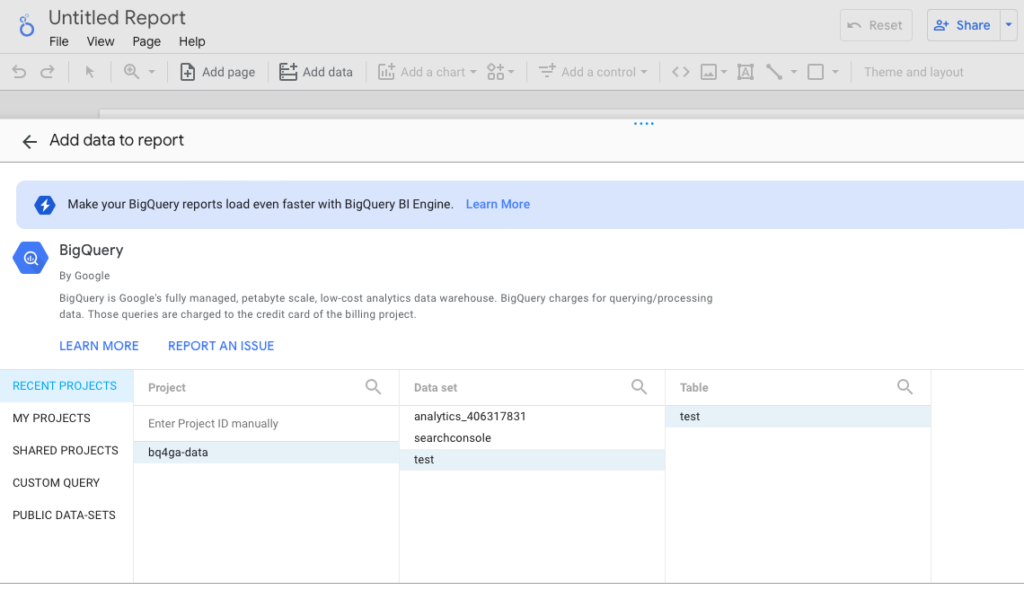The width and height of the screenshot is (1024, 608).
Task: Select the MY PROJECTS tab
Action: (67, 418)
